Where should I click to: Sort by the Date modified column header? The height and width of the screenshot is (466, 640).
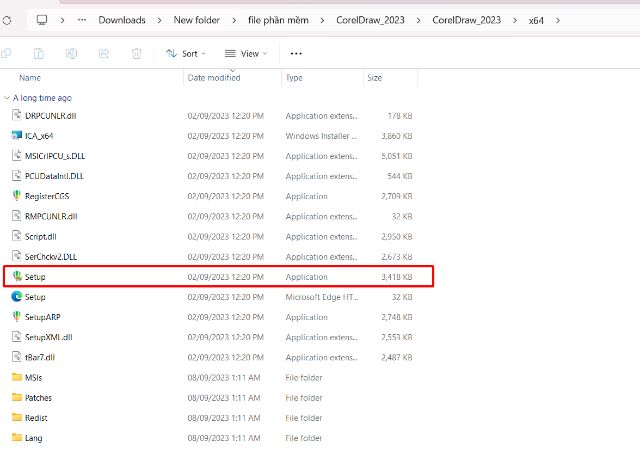(213, 77)
